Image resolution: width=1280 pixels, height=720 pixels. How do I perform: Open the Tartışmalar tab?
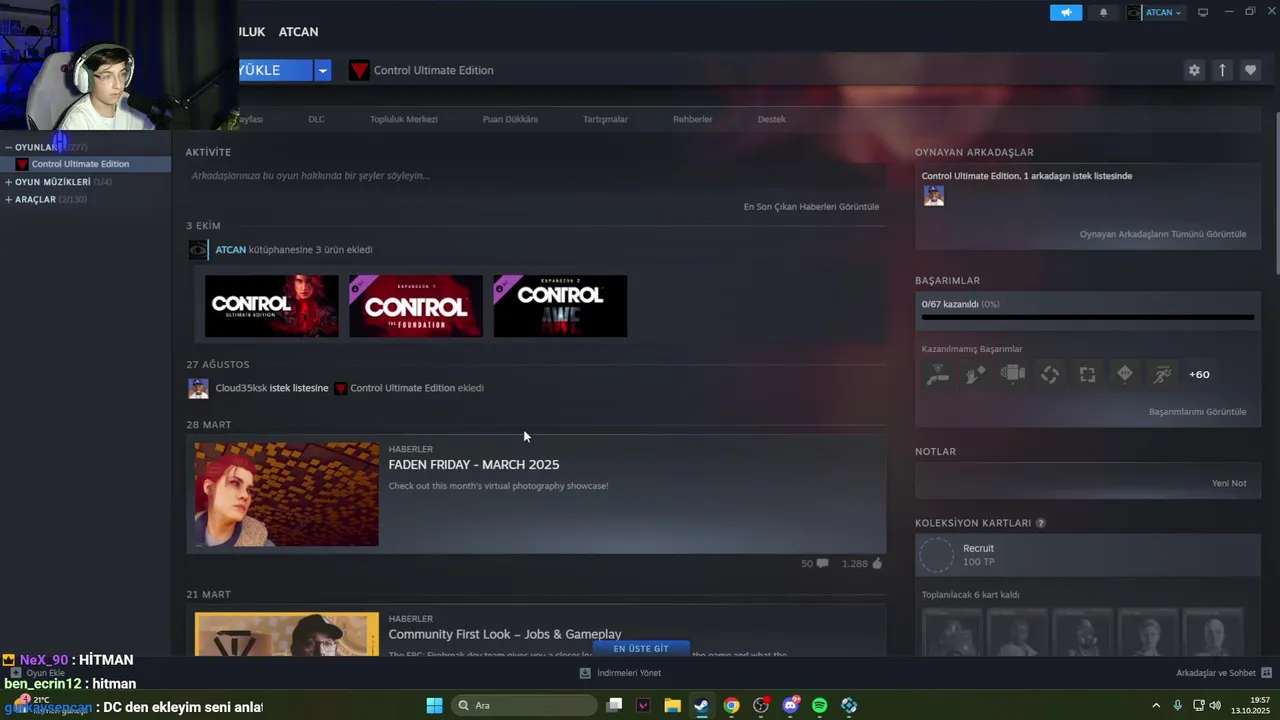pos(605,119)
